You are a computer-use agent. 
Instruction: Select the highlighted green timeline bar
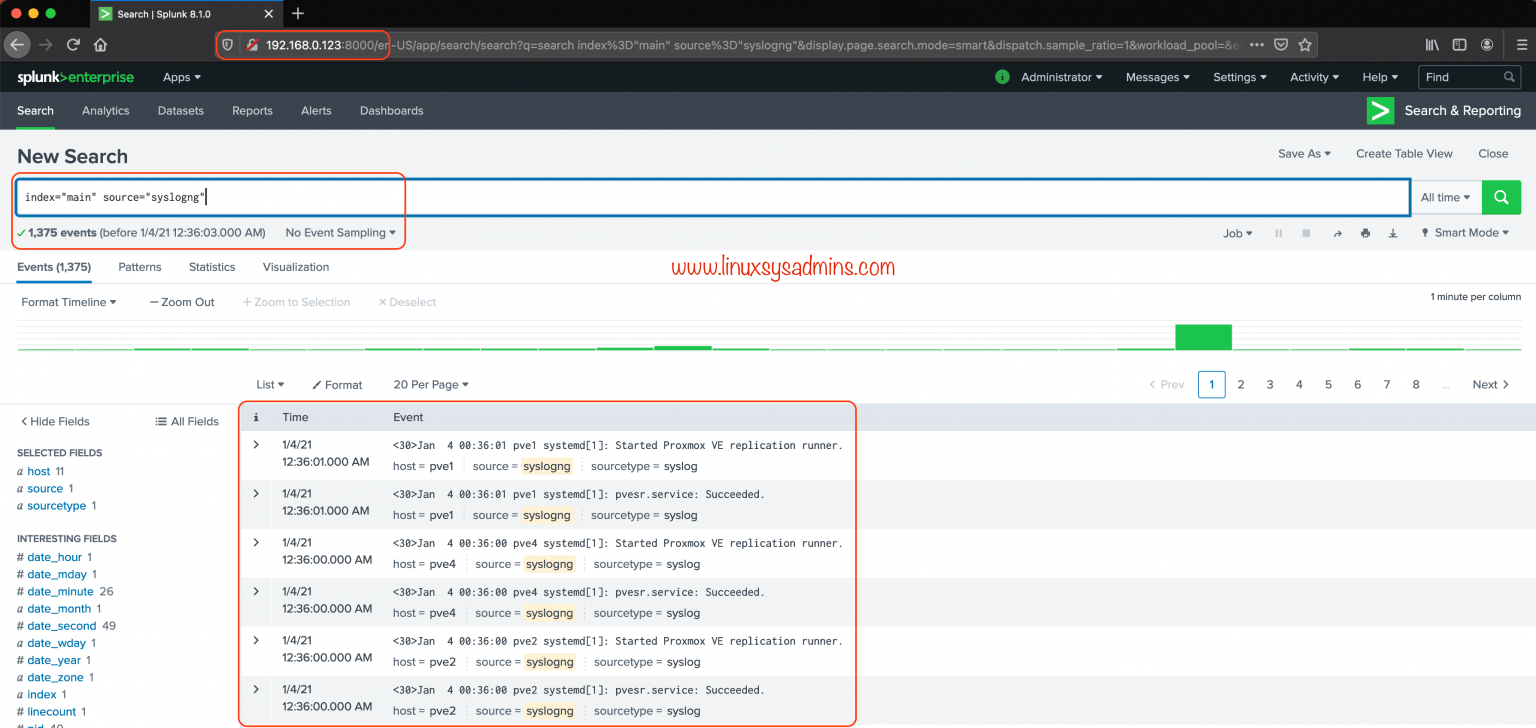tap(1203, 336)
